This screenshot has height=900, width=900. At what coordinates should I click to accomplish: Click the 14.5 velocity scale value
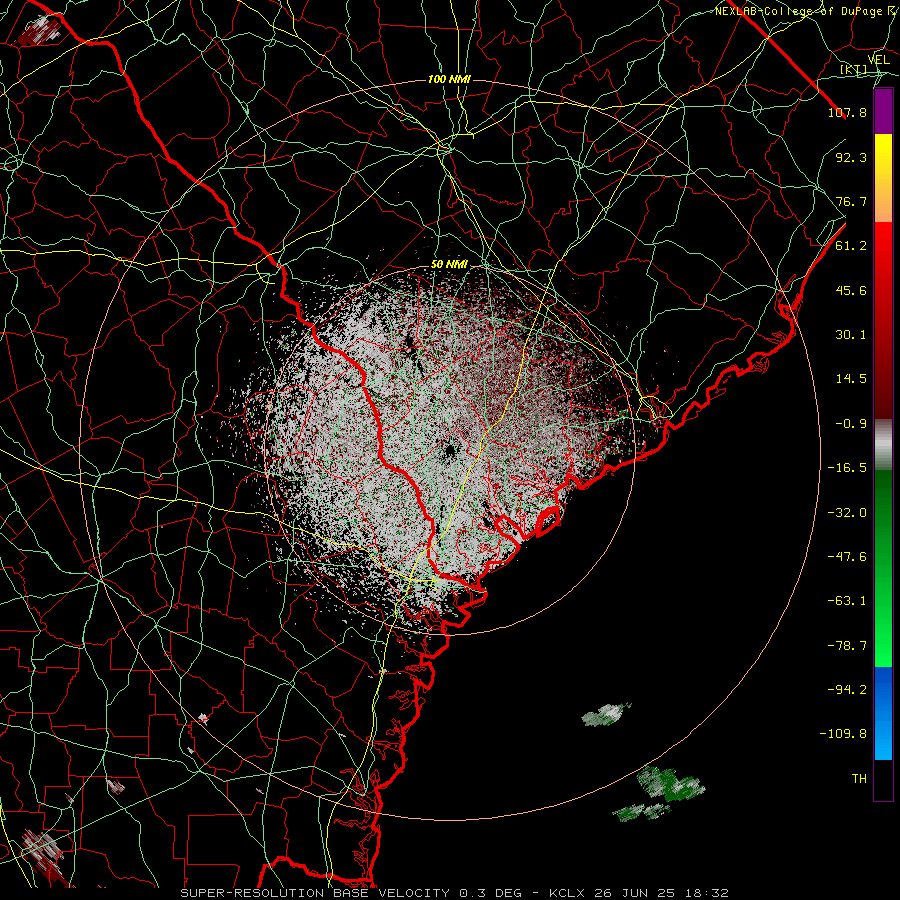851,379
